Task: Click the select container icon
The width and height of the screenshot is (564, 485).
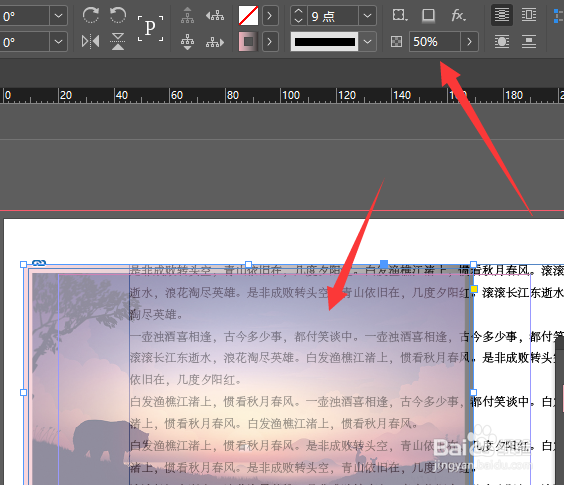Action: point(187,15)
